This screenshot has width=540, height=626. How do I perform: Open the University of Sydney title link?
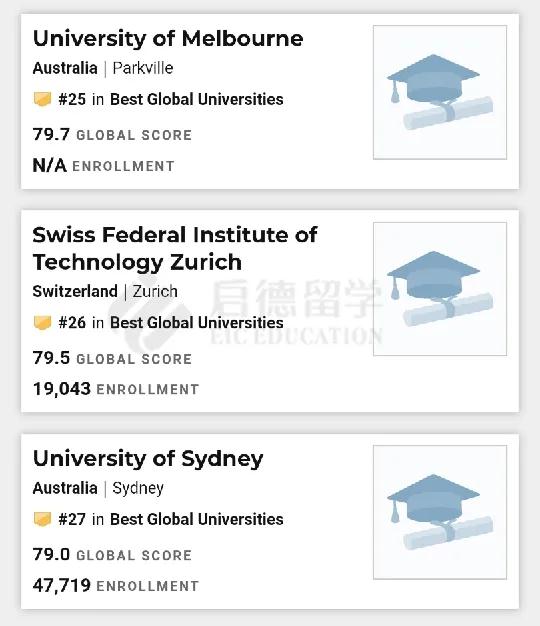coord(148,459)
